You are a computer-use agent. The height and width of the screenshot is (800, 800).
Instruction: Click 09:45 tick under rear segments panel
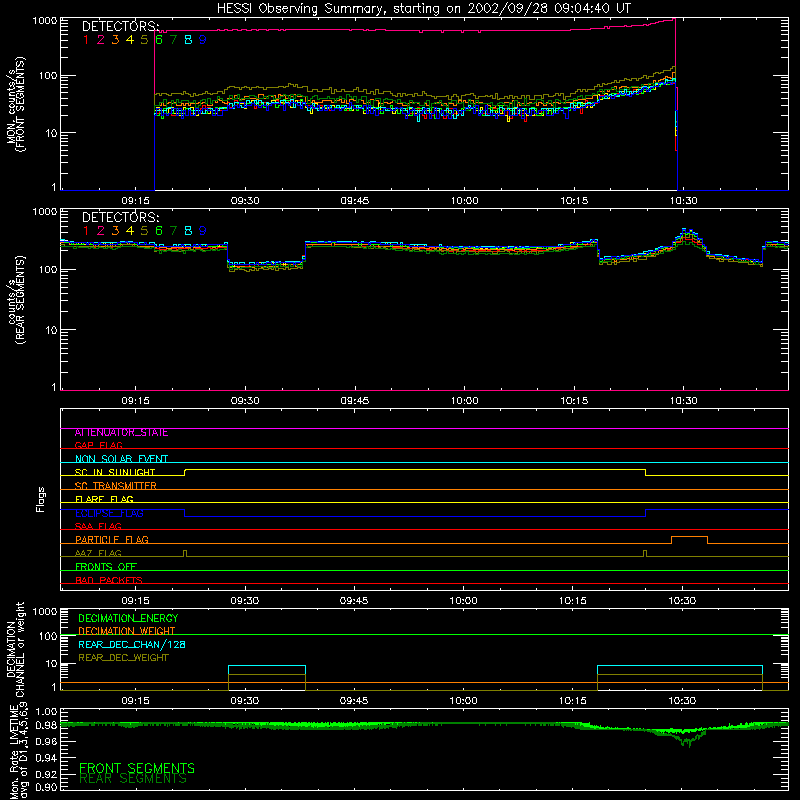(x=355, y=401)
